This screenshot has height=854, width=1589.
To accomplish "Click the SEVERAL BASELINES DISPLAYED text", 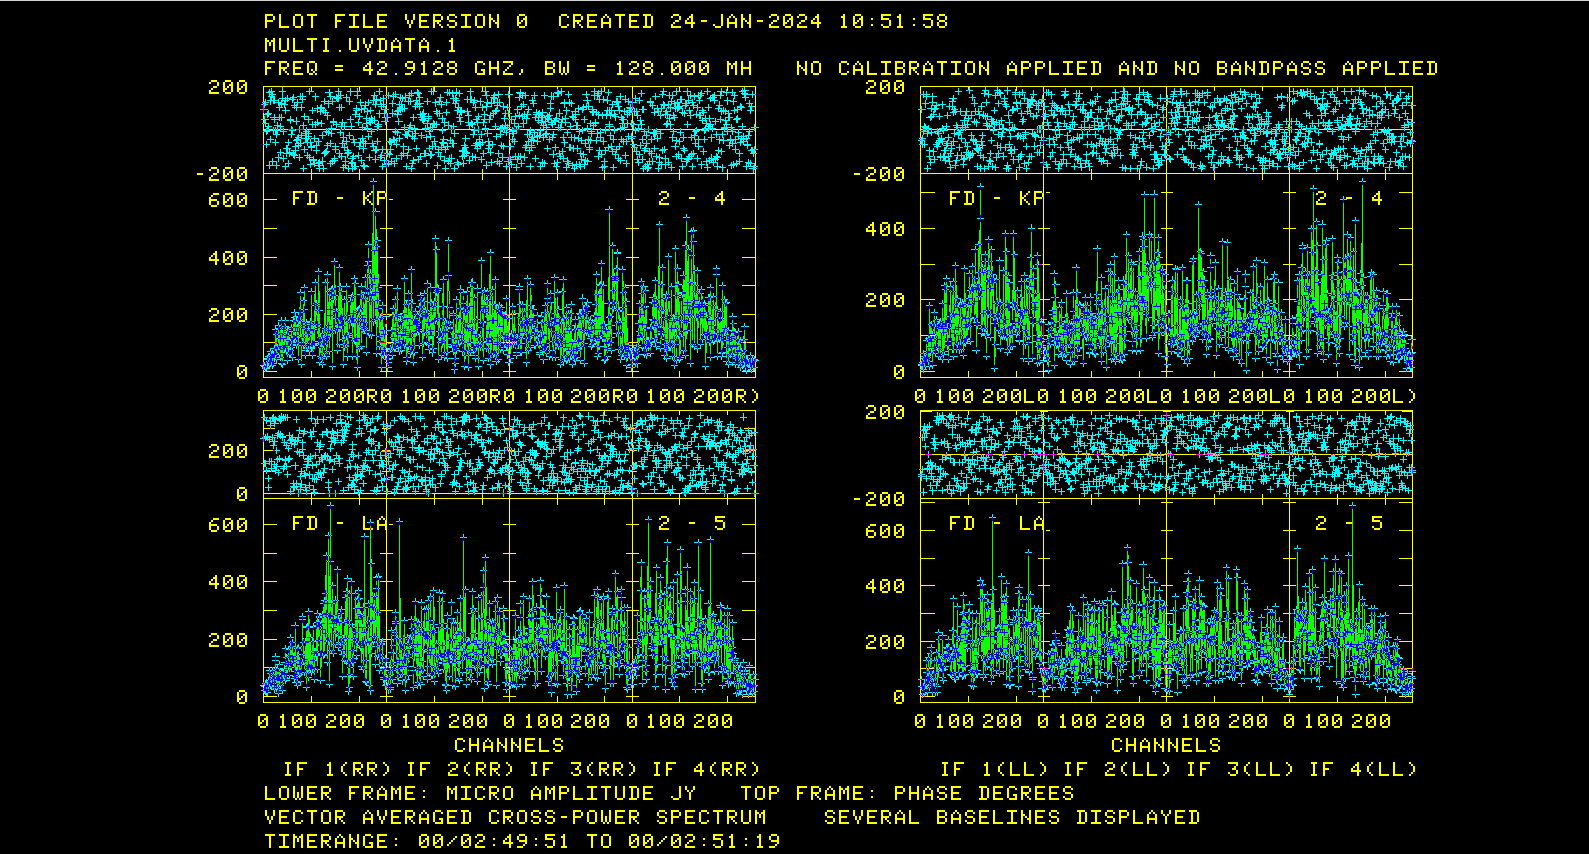I will (1011, 817).
